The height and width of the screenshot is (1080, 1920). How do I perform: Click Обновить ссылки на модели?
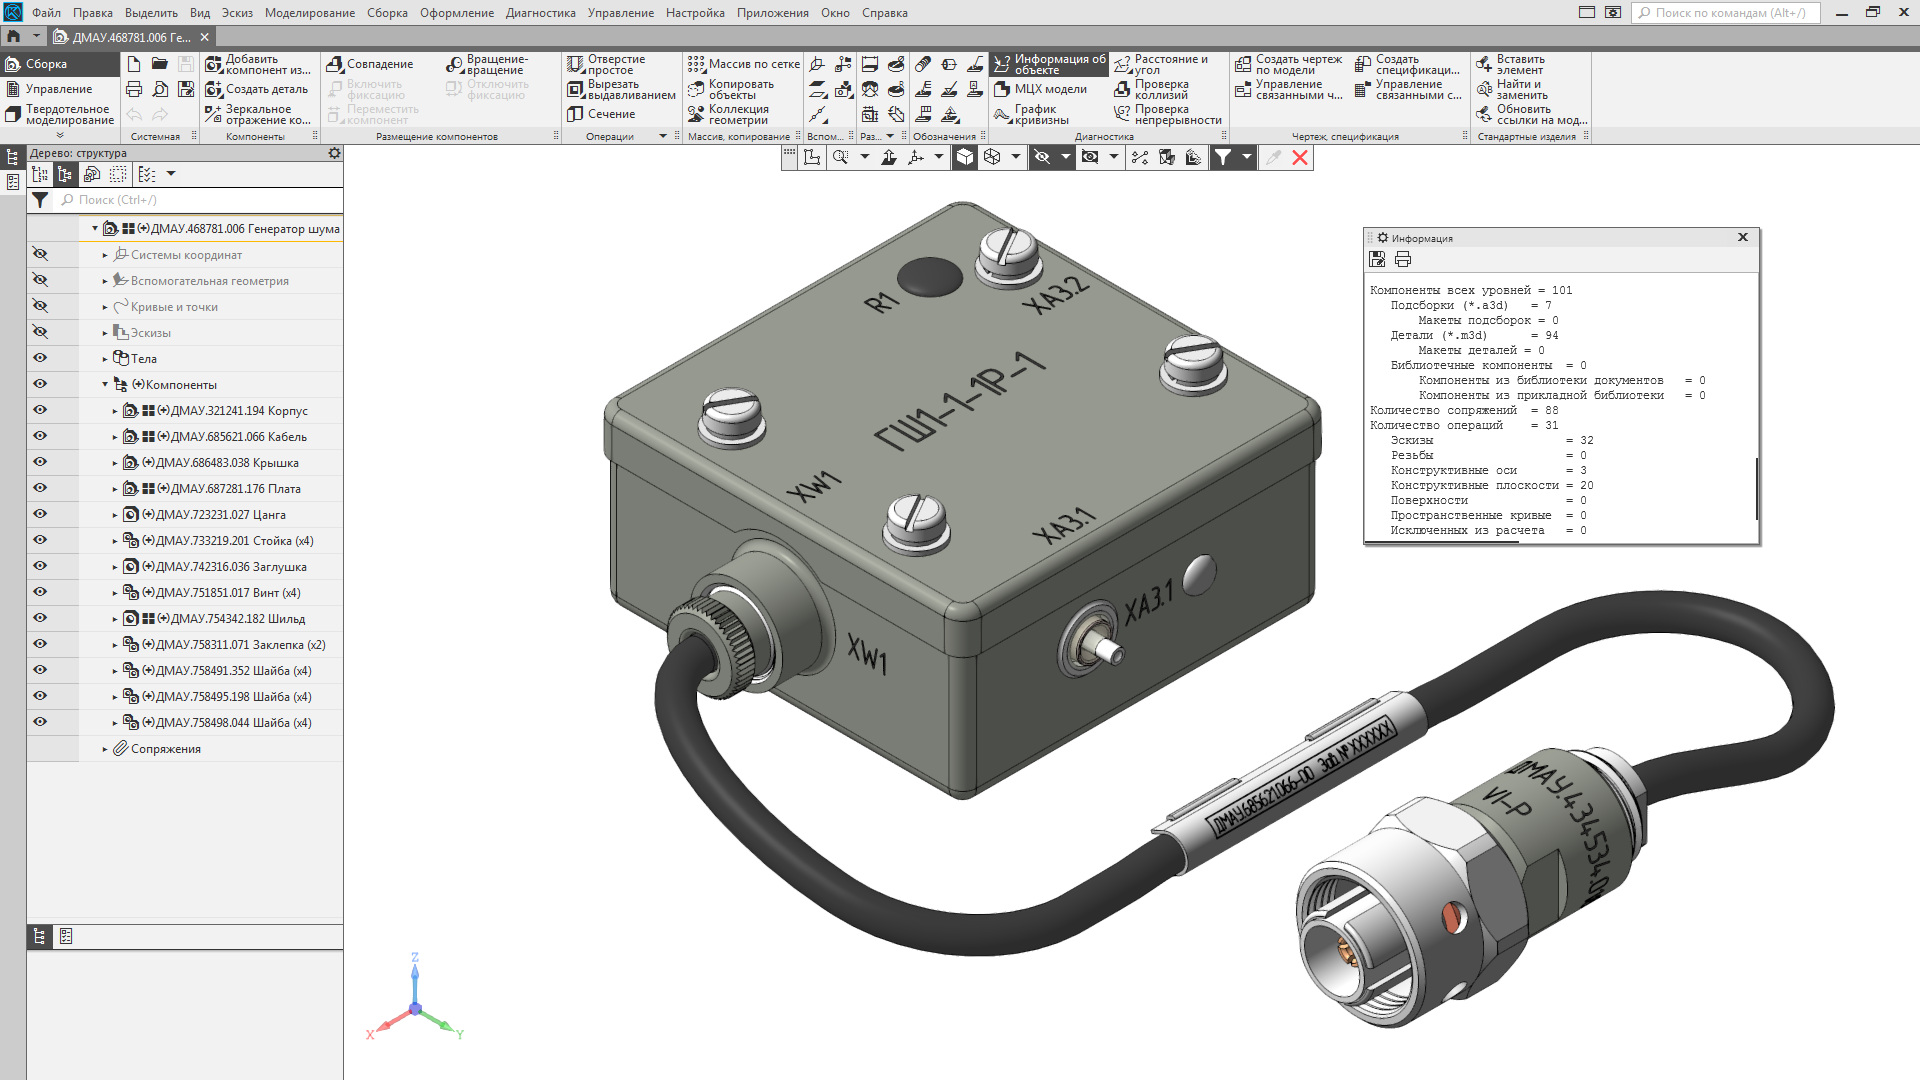pos(1531,114)
